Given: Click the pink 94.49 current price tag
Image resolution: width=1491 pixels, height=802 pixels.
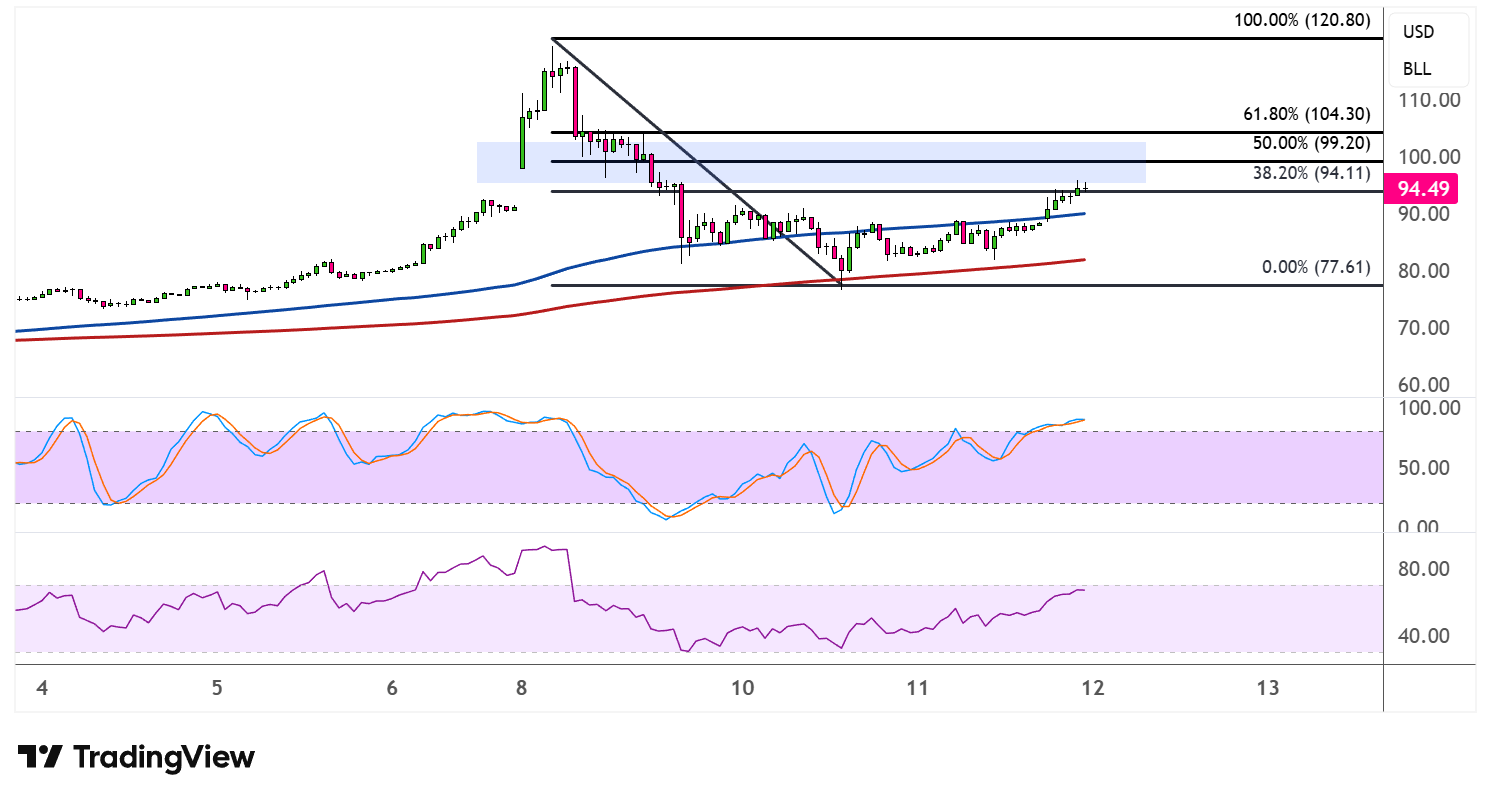Looking at the screenshot, I should coord(1419,188).
